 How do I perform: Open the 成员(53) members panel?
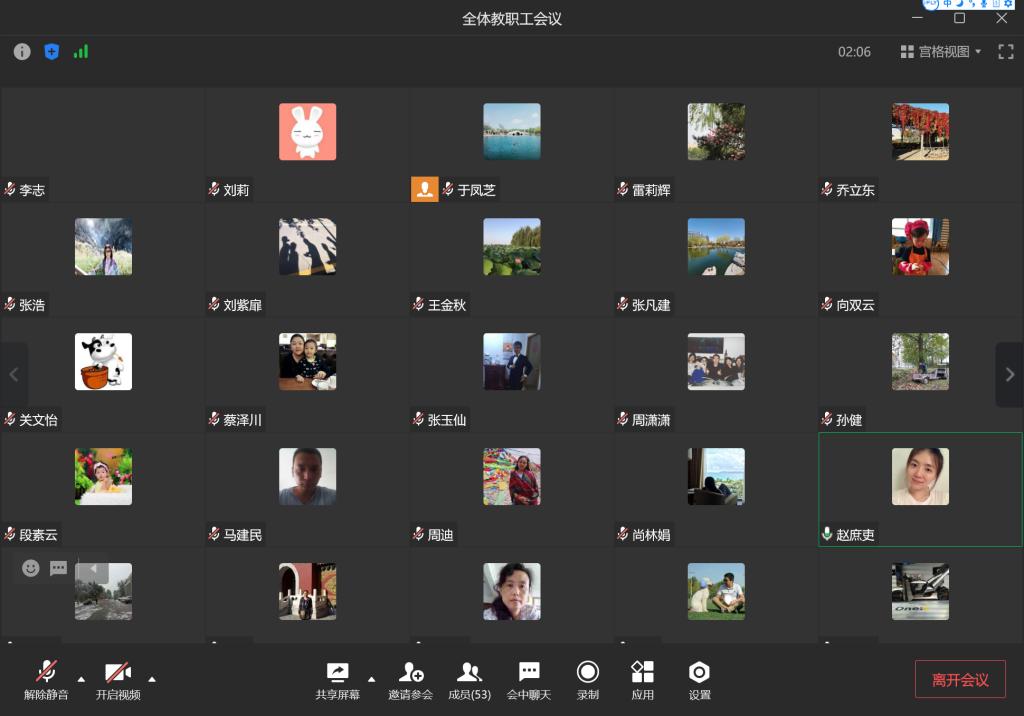(469, 679)
